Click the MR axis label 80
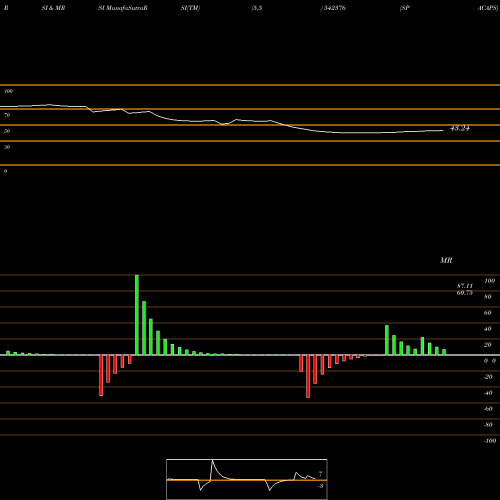500x500 pixels. click(x=488, y=297)
